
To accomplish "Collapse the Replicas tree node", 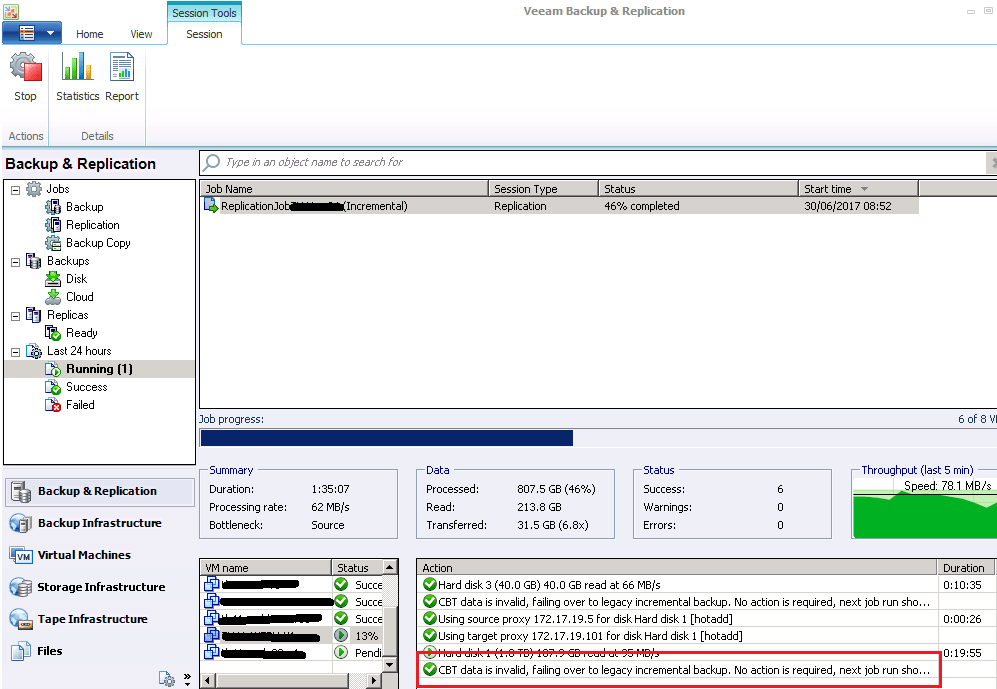I will click(x=15, y=316).
